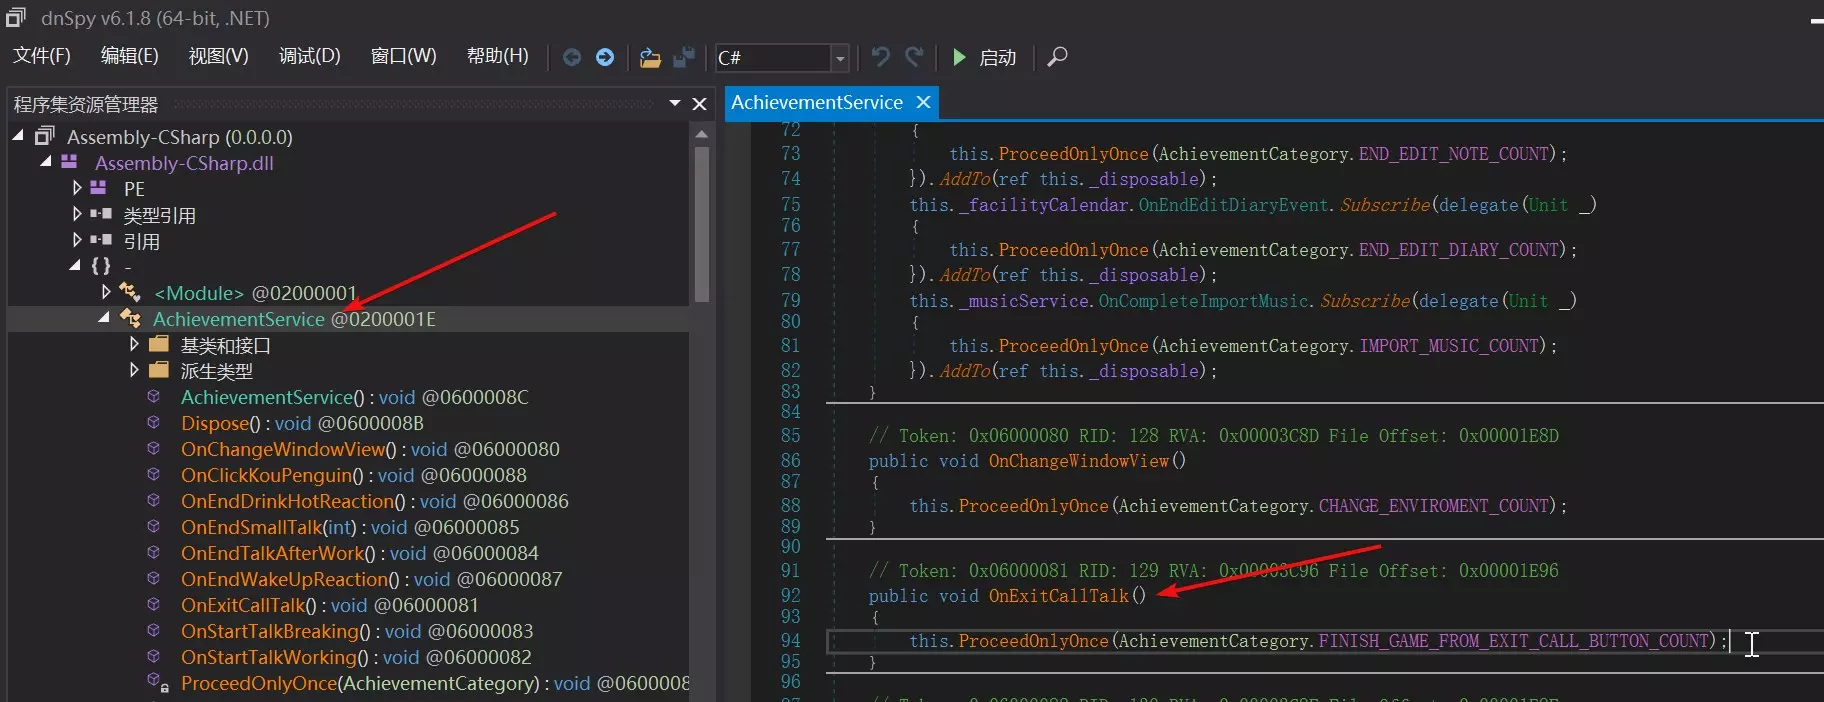Open the 文件(F) menu

point(41,56)
